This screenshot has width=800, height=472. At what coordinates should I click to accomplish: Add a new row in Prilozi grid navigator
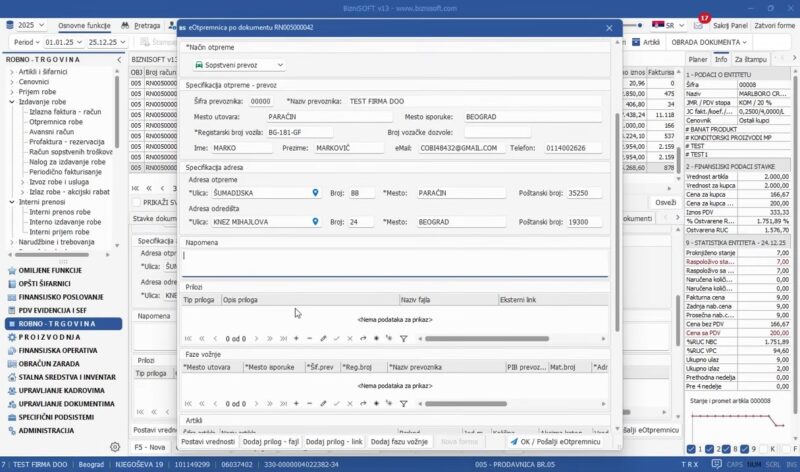pos(295,338)
